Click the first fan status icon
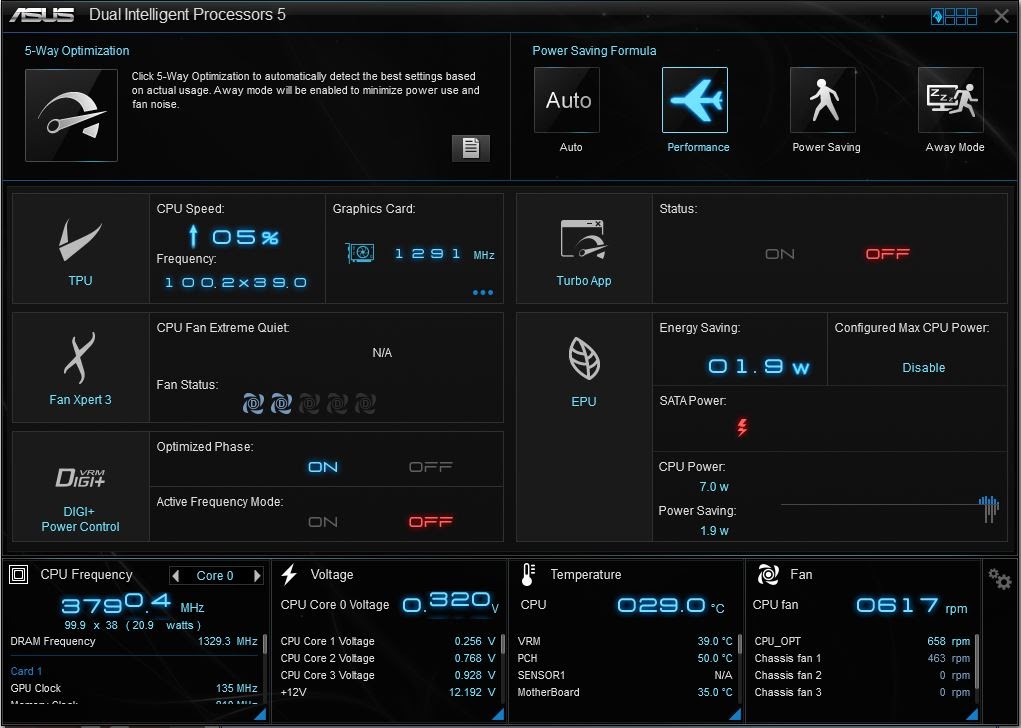Screen dimensions: 1021x728 coord(253,404)
